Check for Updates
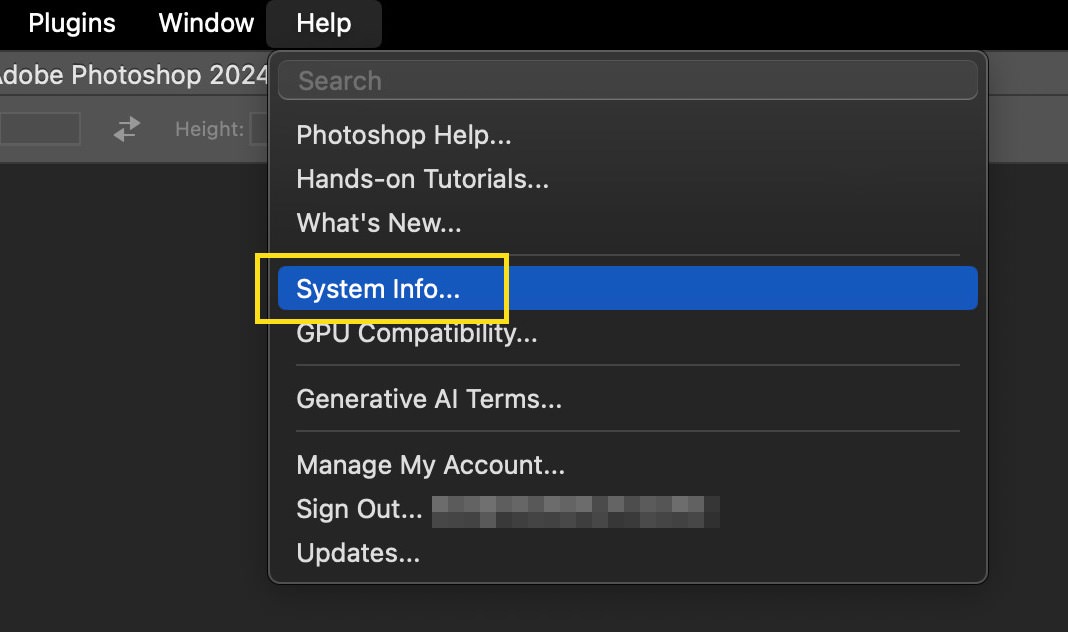This screenshot has height=632, width=1068. (x=358, y=553)
